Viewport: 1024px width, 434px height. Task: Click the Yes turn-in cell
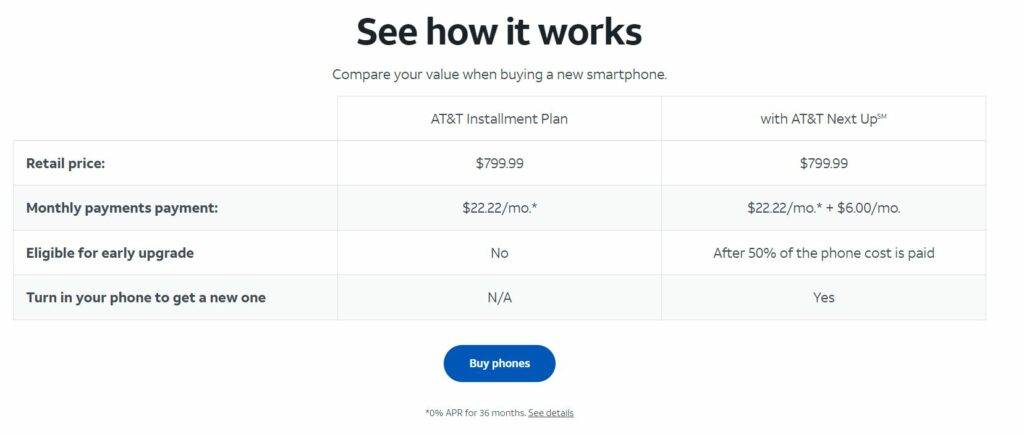[x=824, y=298]
